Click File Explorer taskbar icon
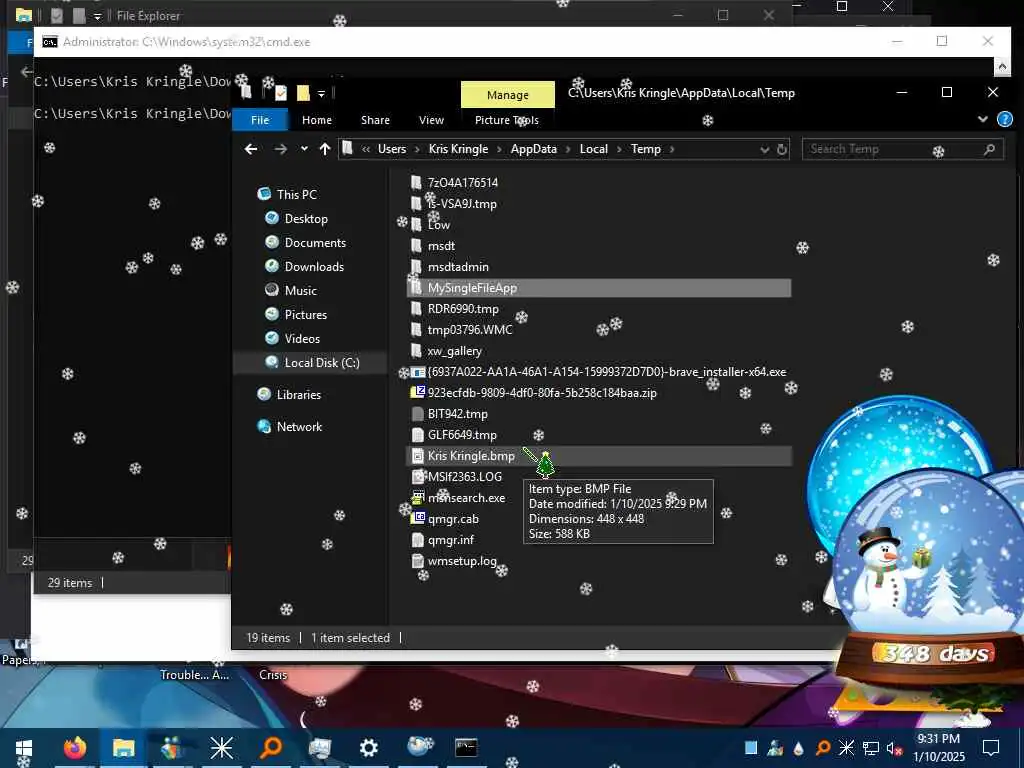 (x=123, y=748)
